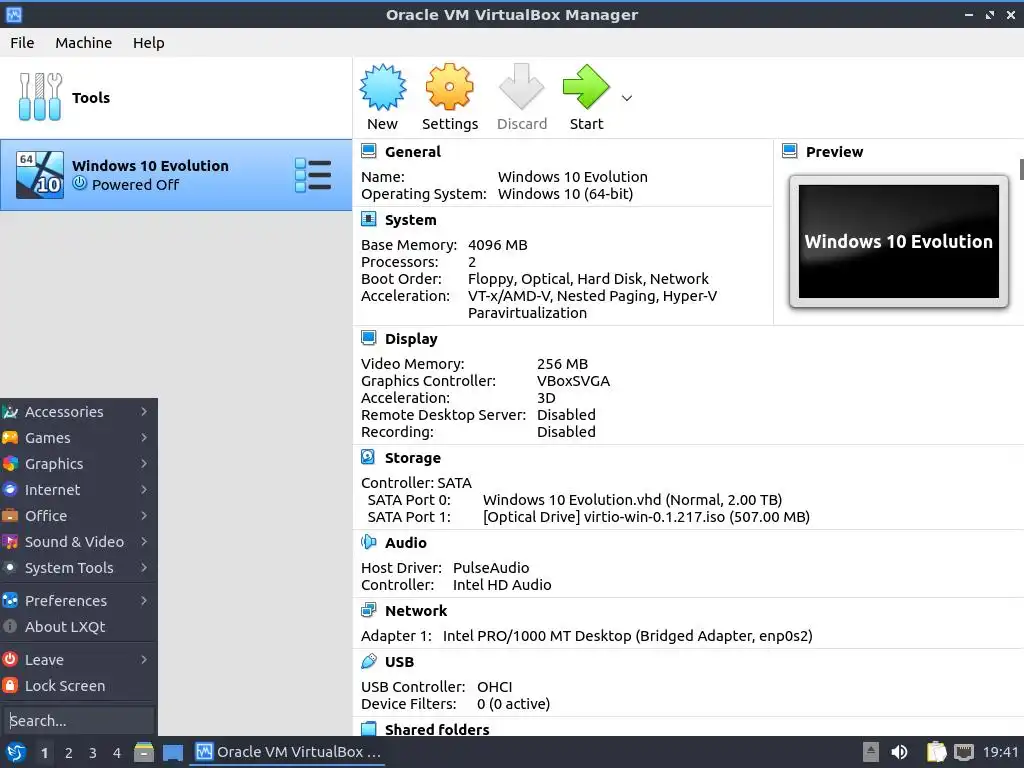Click the Preview panel icon
Viewport: 1024px width, 768px height.
point(790,151)
